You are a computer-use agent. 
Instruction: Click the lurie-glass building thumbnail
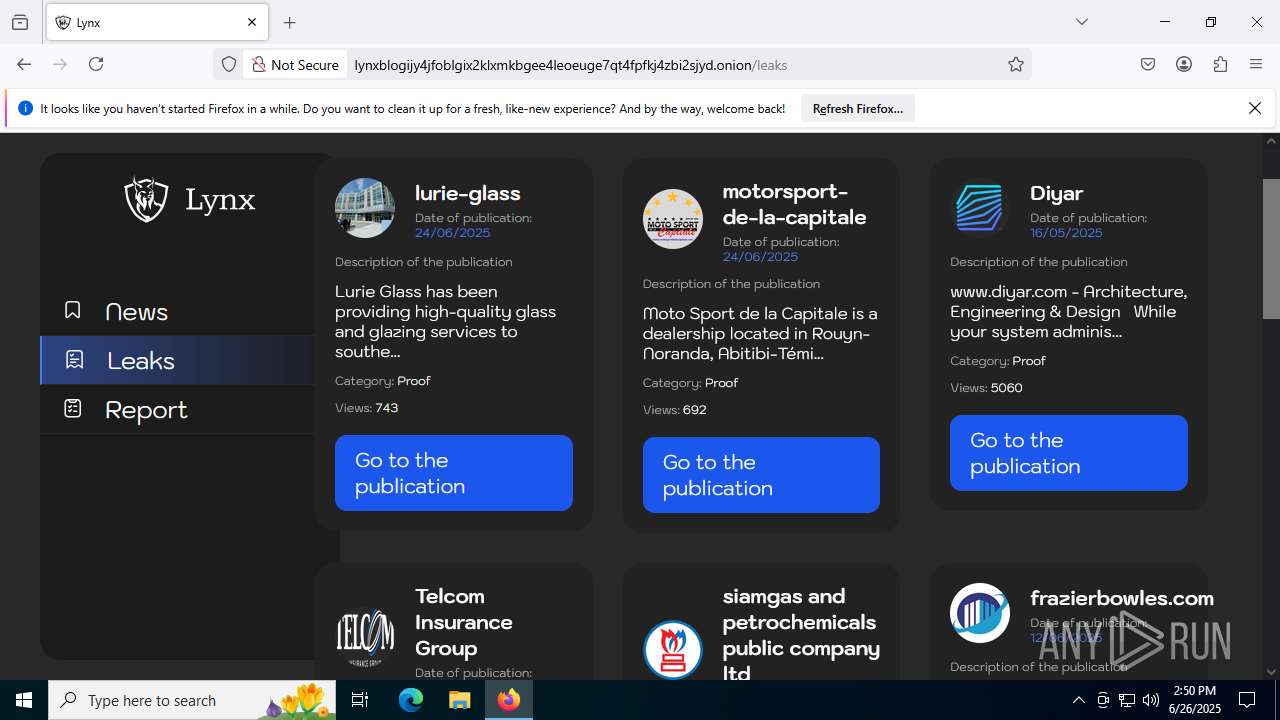(x=365, y=208)
